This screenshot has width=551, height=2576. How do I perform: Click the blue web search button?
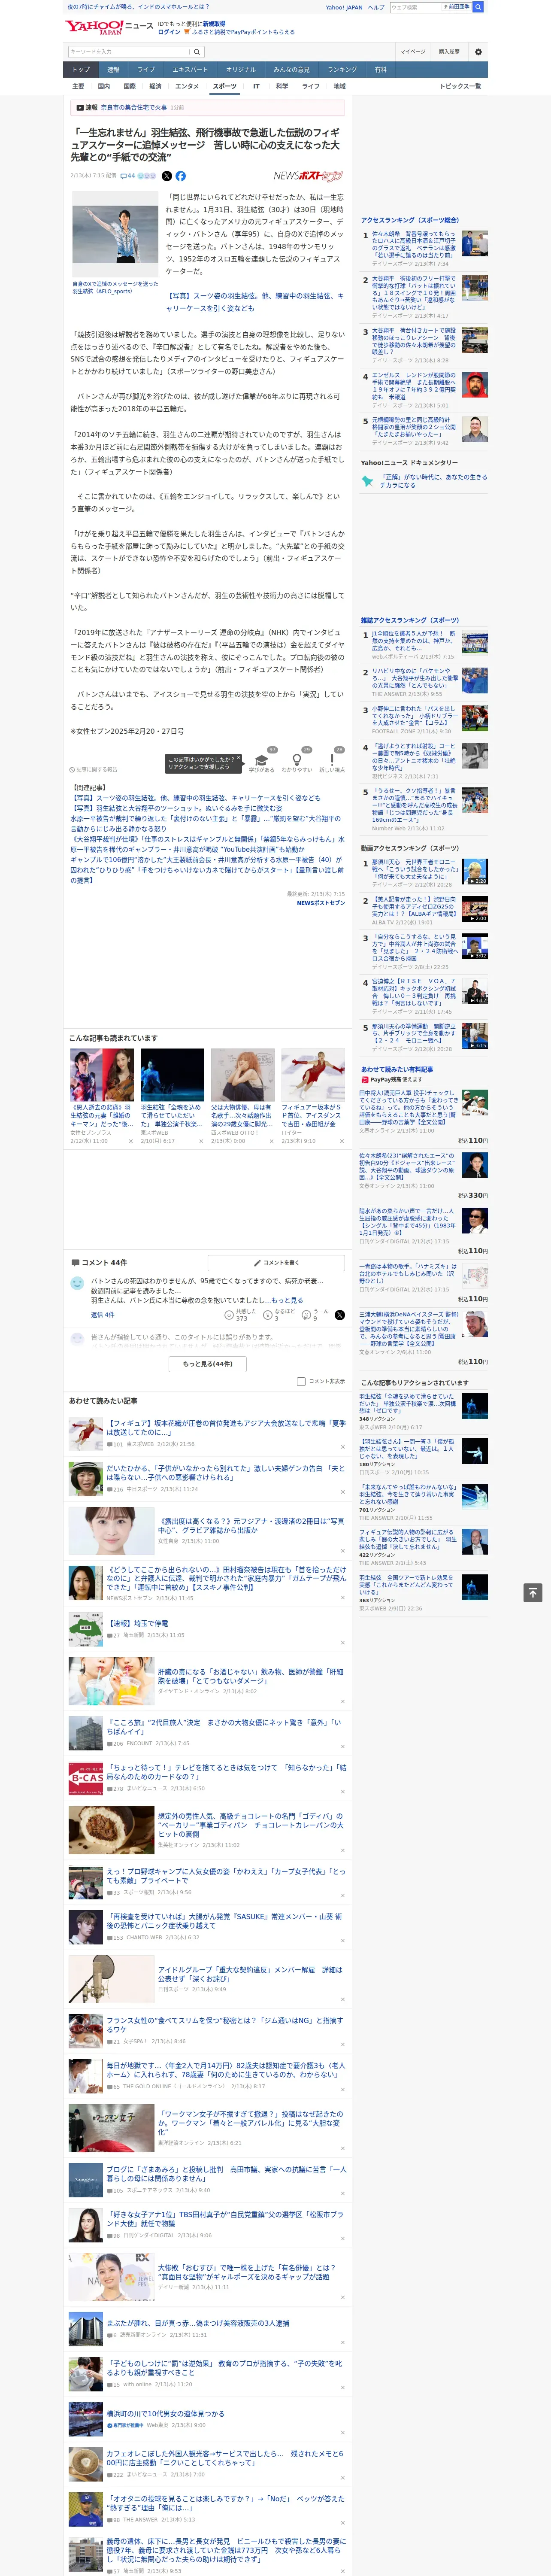click(478, 7)
